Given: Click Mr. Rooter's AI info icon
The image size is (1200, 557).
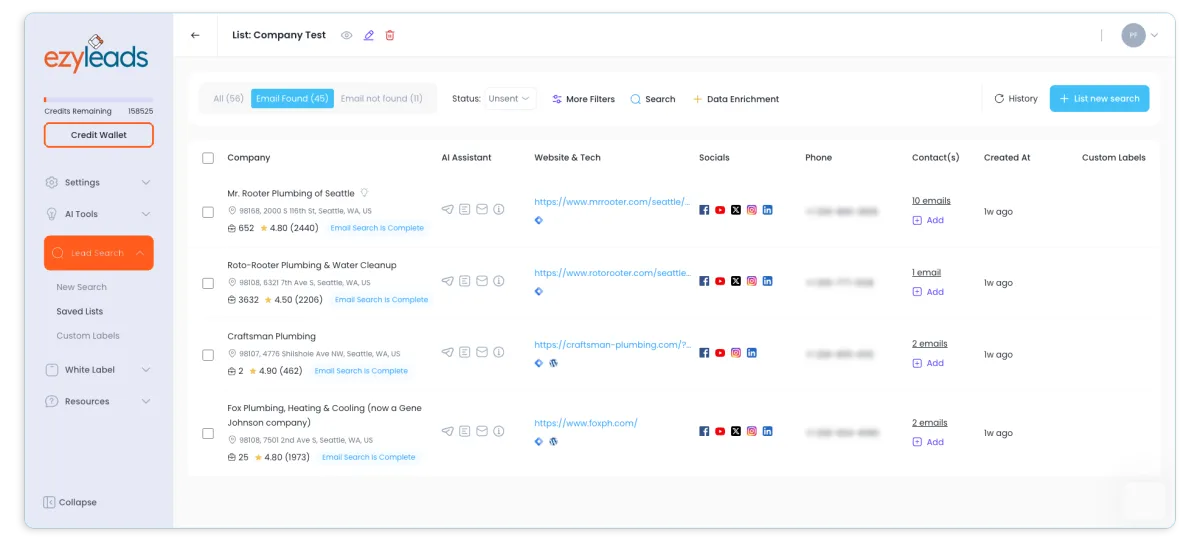Looking at the screenshot, I should 499,210.
